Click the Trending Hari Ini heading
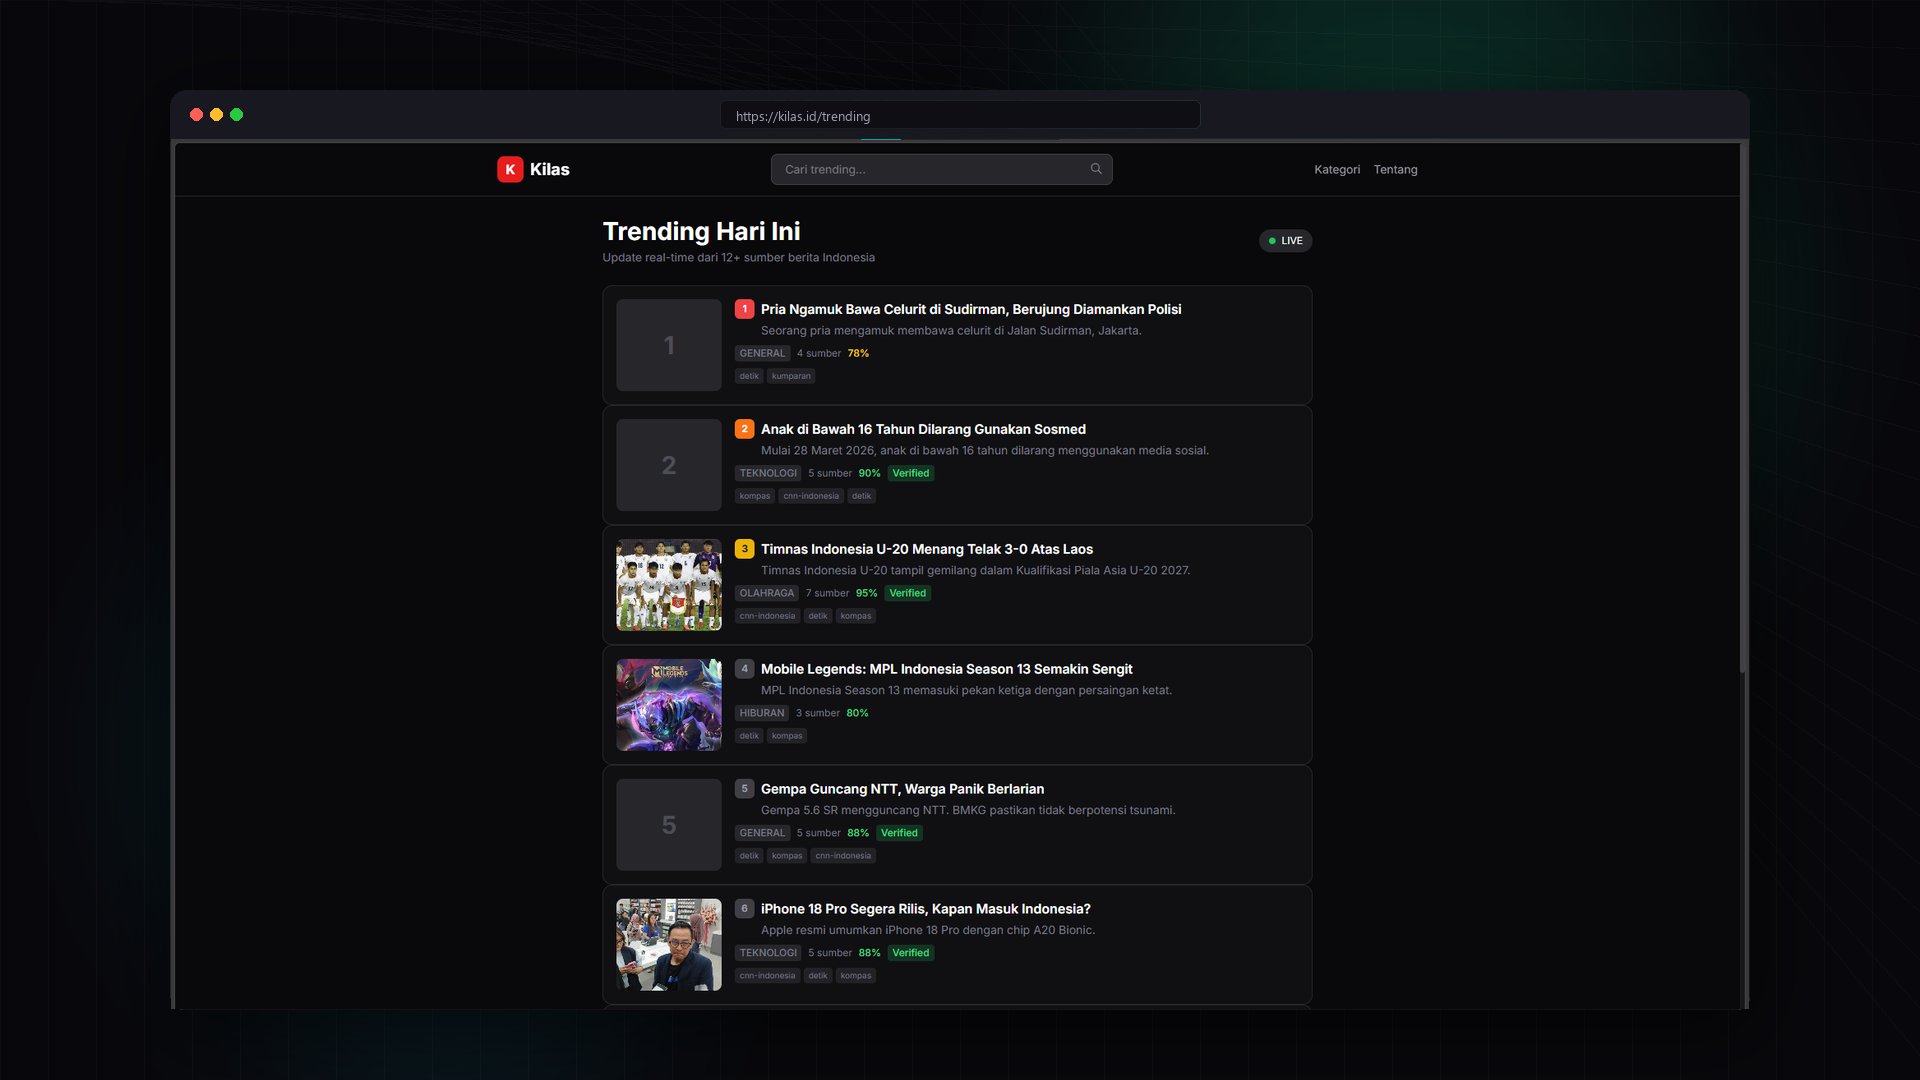Viewport: 1920px width, 1080px height. point(701,231)
